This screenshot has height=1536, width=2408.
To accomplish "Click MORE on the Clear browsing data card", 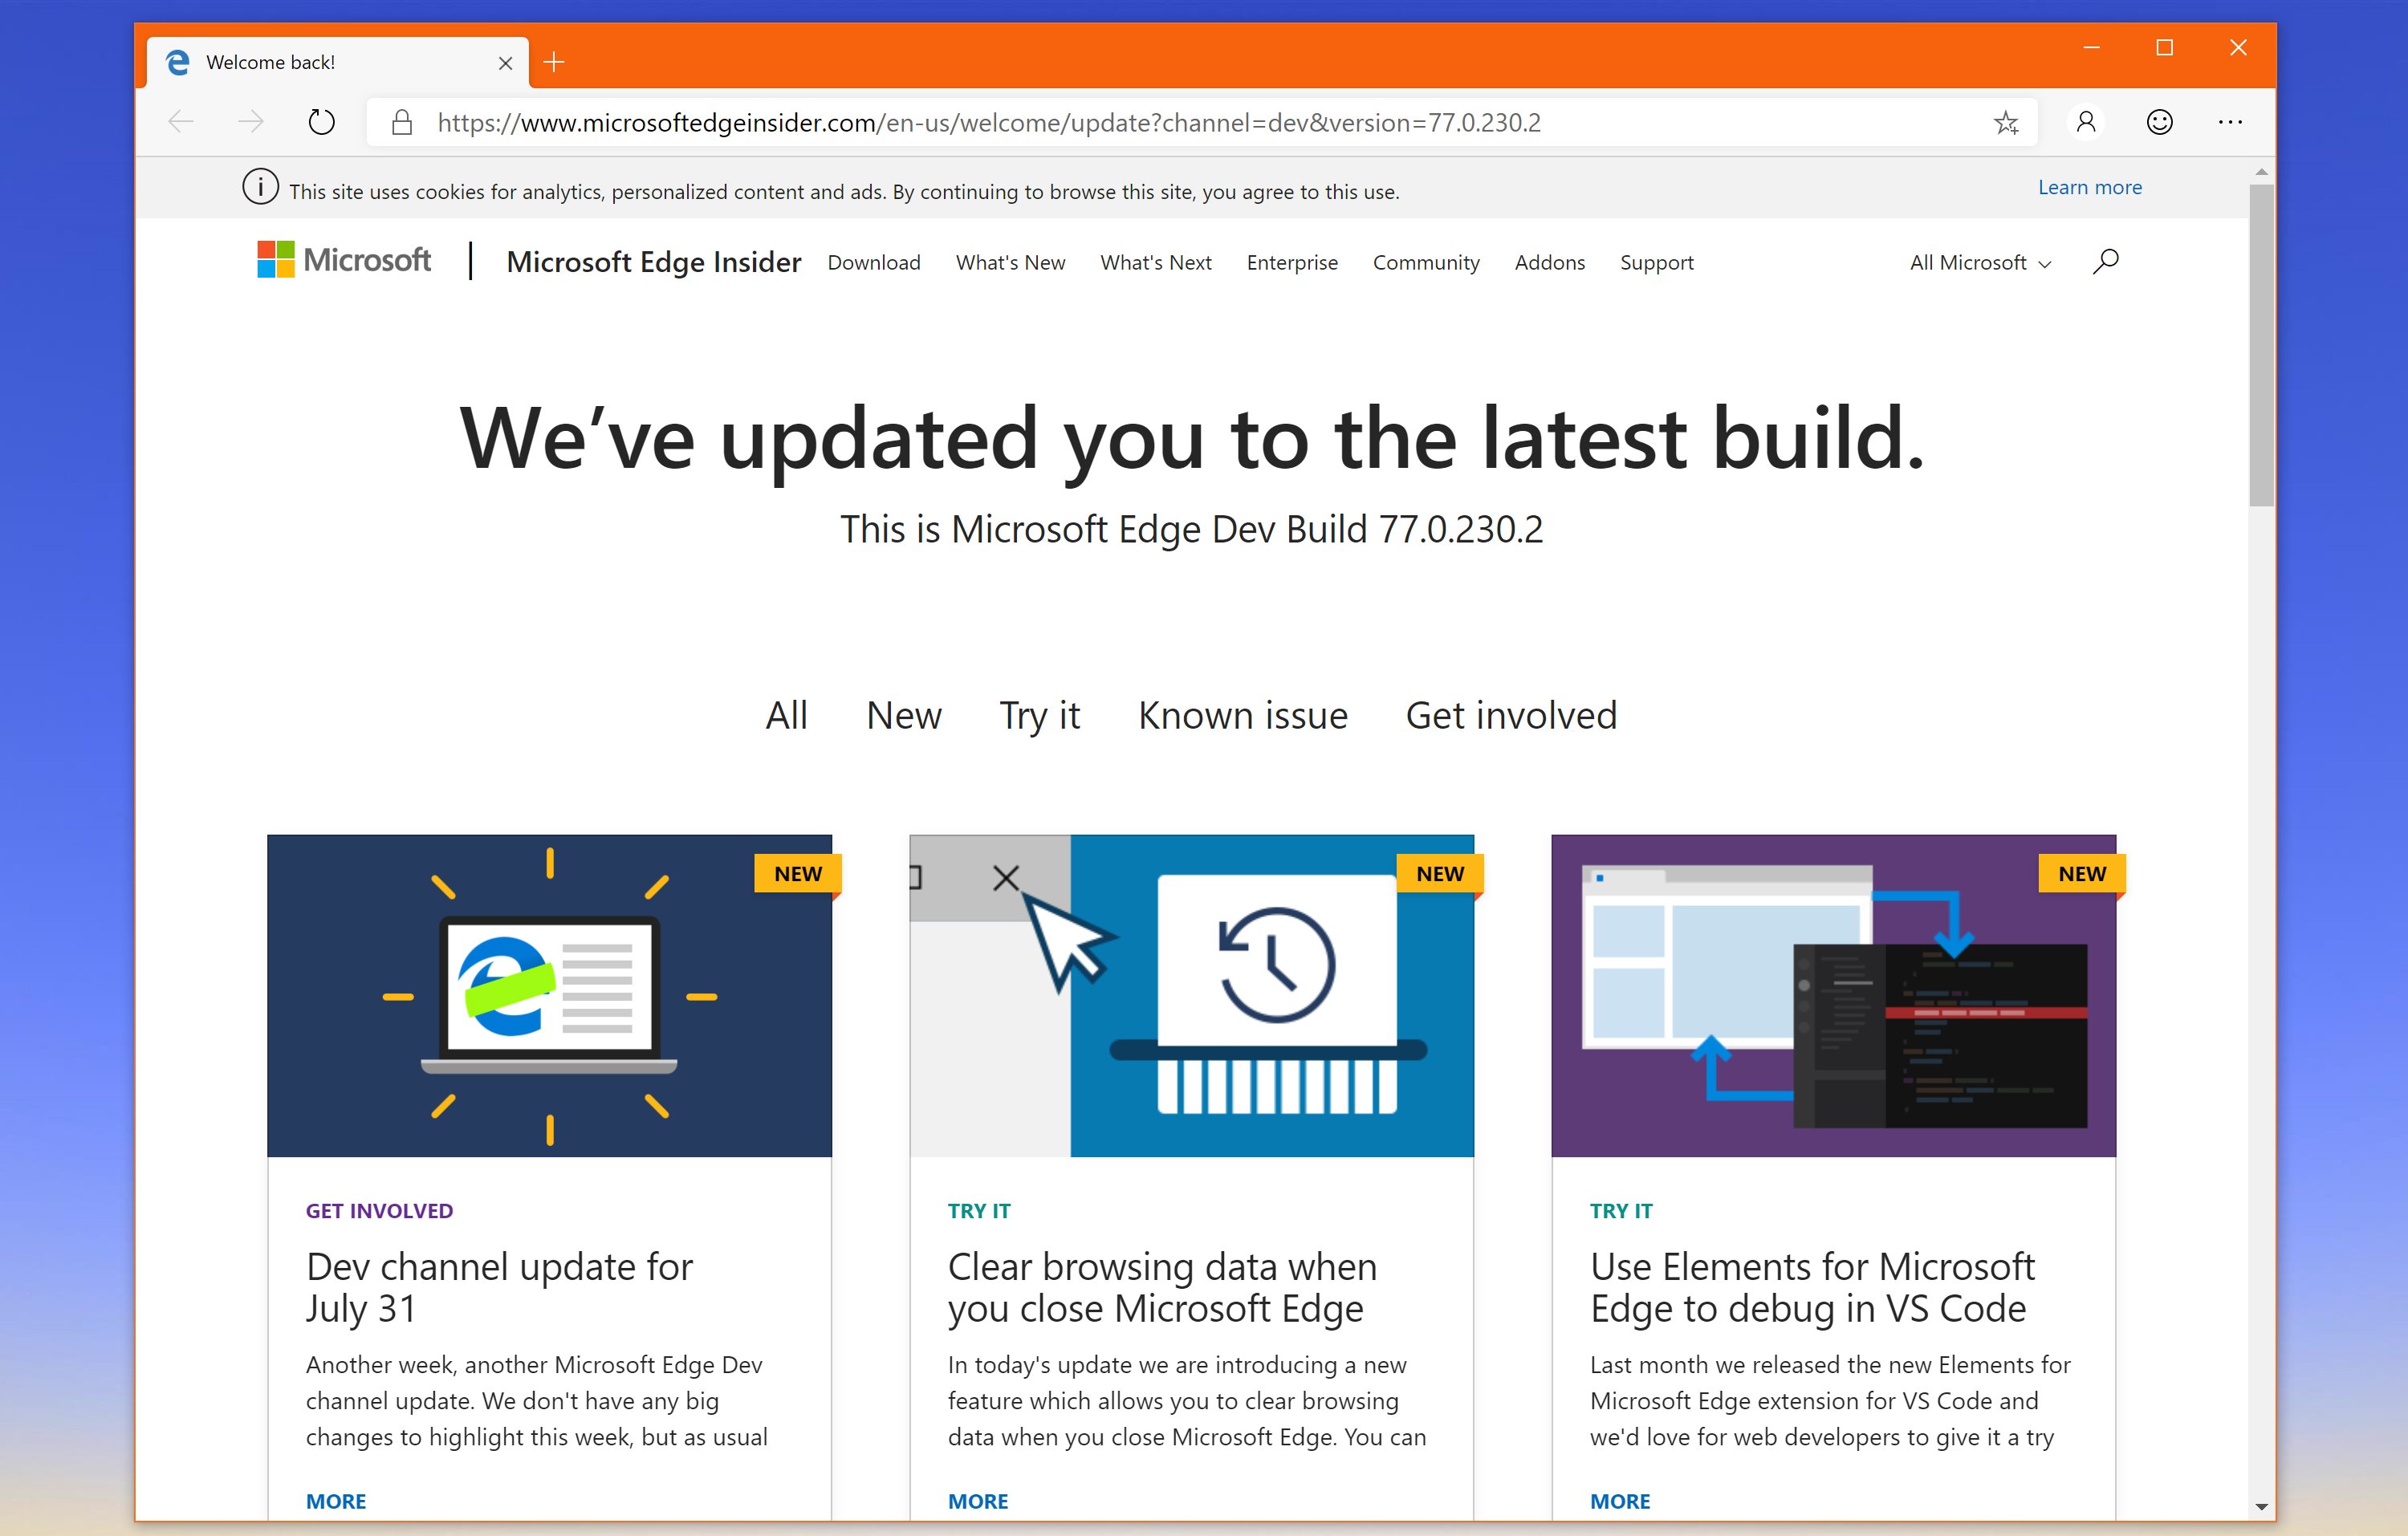I will tap(977, 1500).
